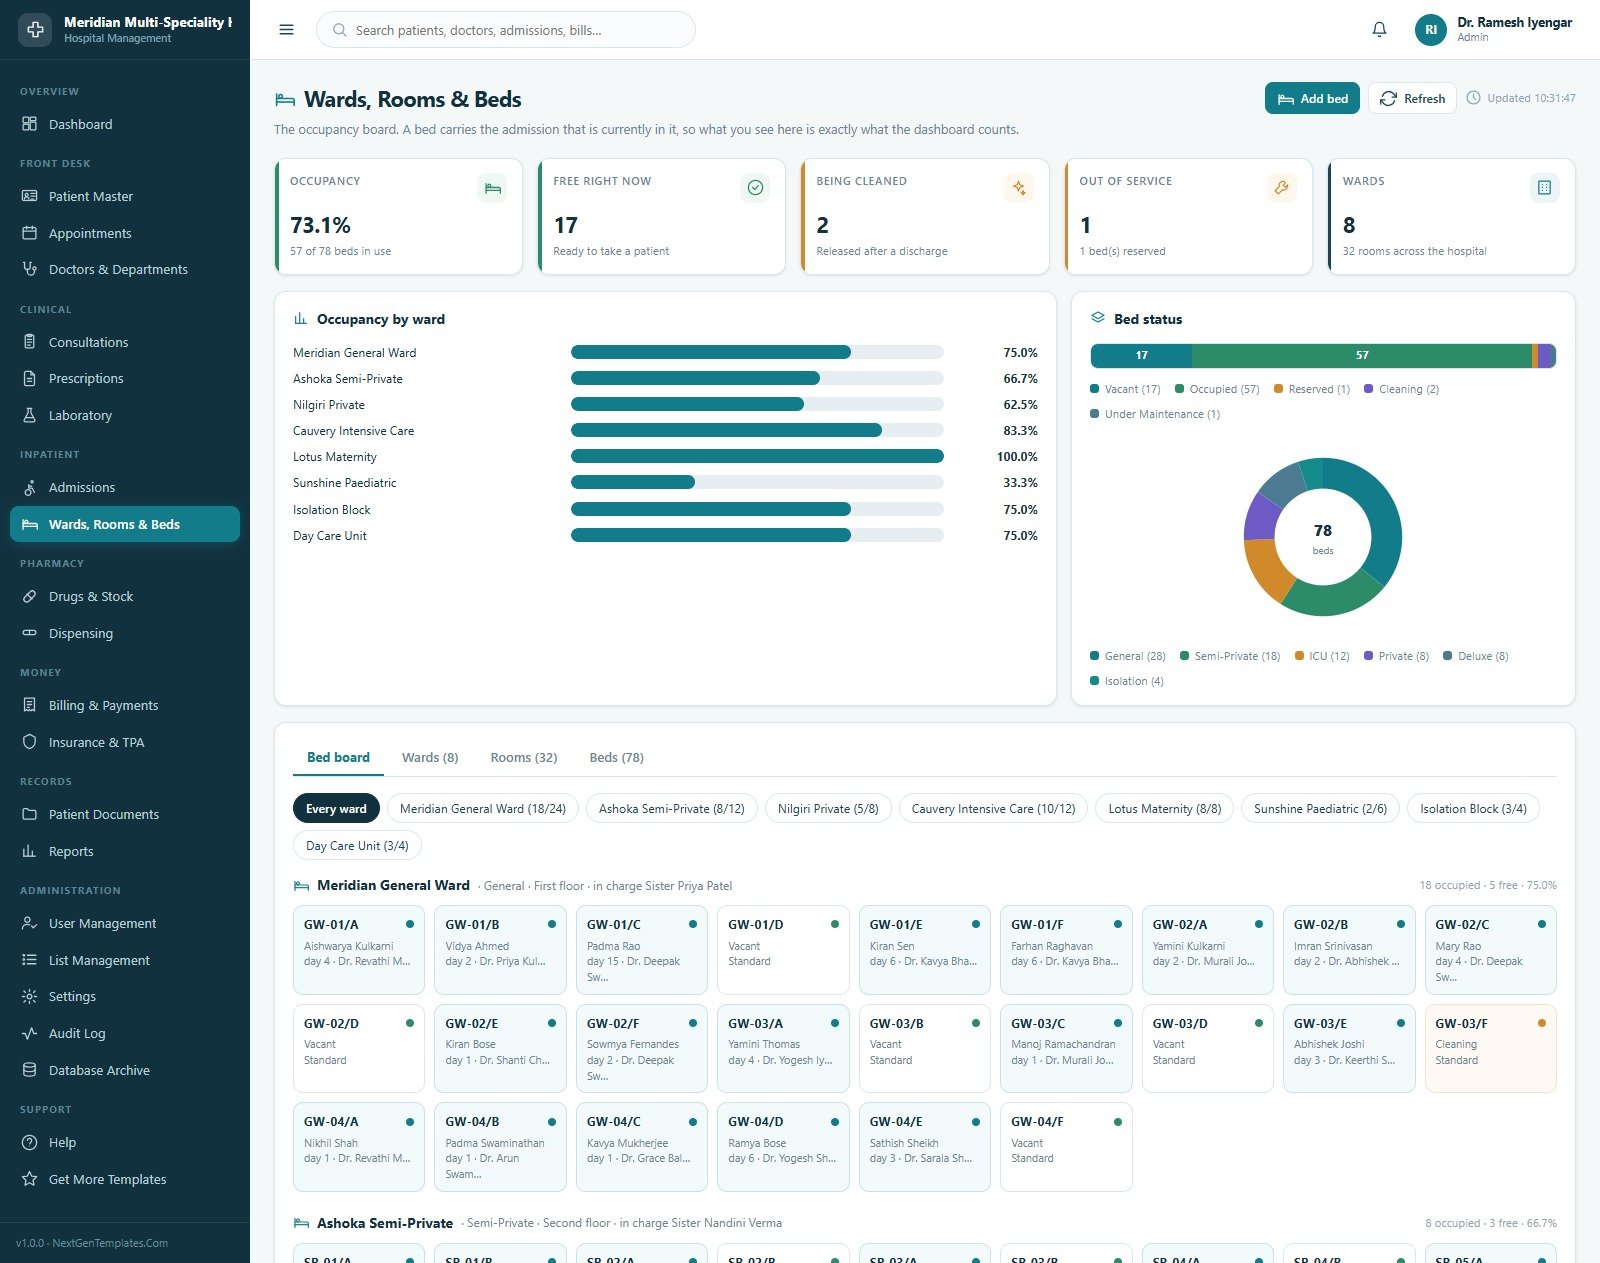Click the Vacant (17) status bar segment
1600x1263 pixels.
[x=1141, y=355]
